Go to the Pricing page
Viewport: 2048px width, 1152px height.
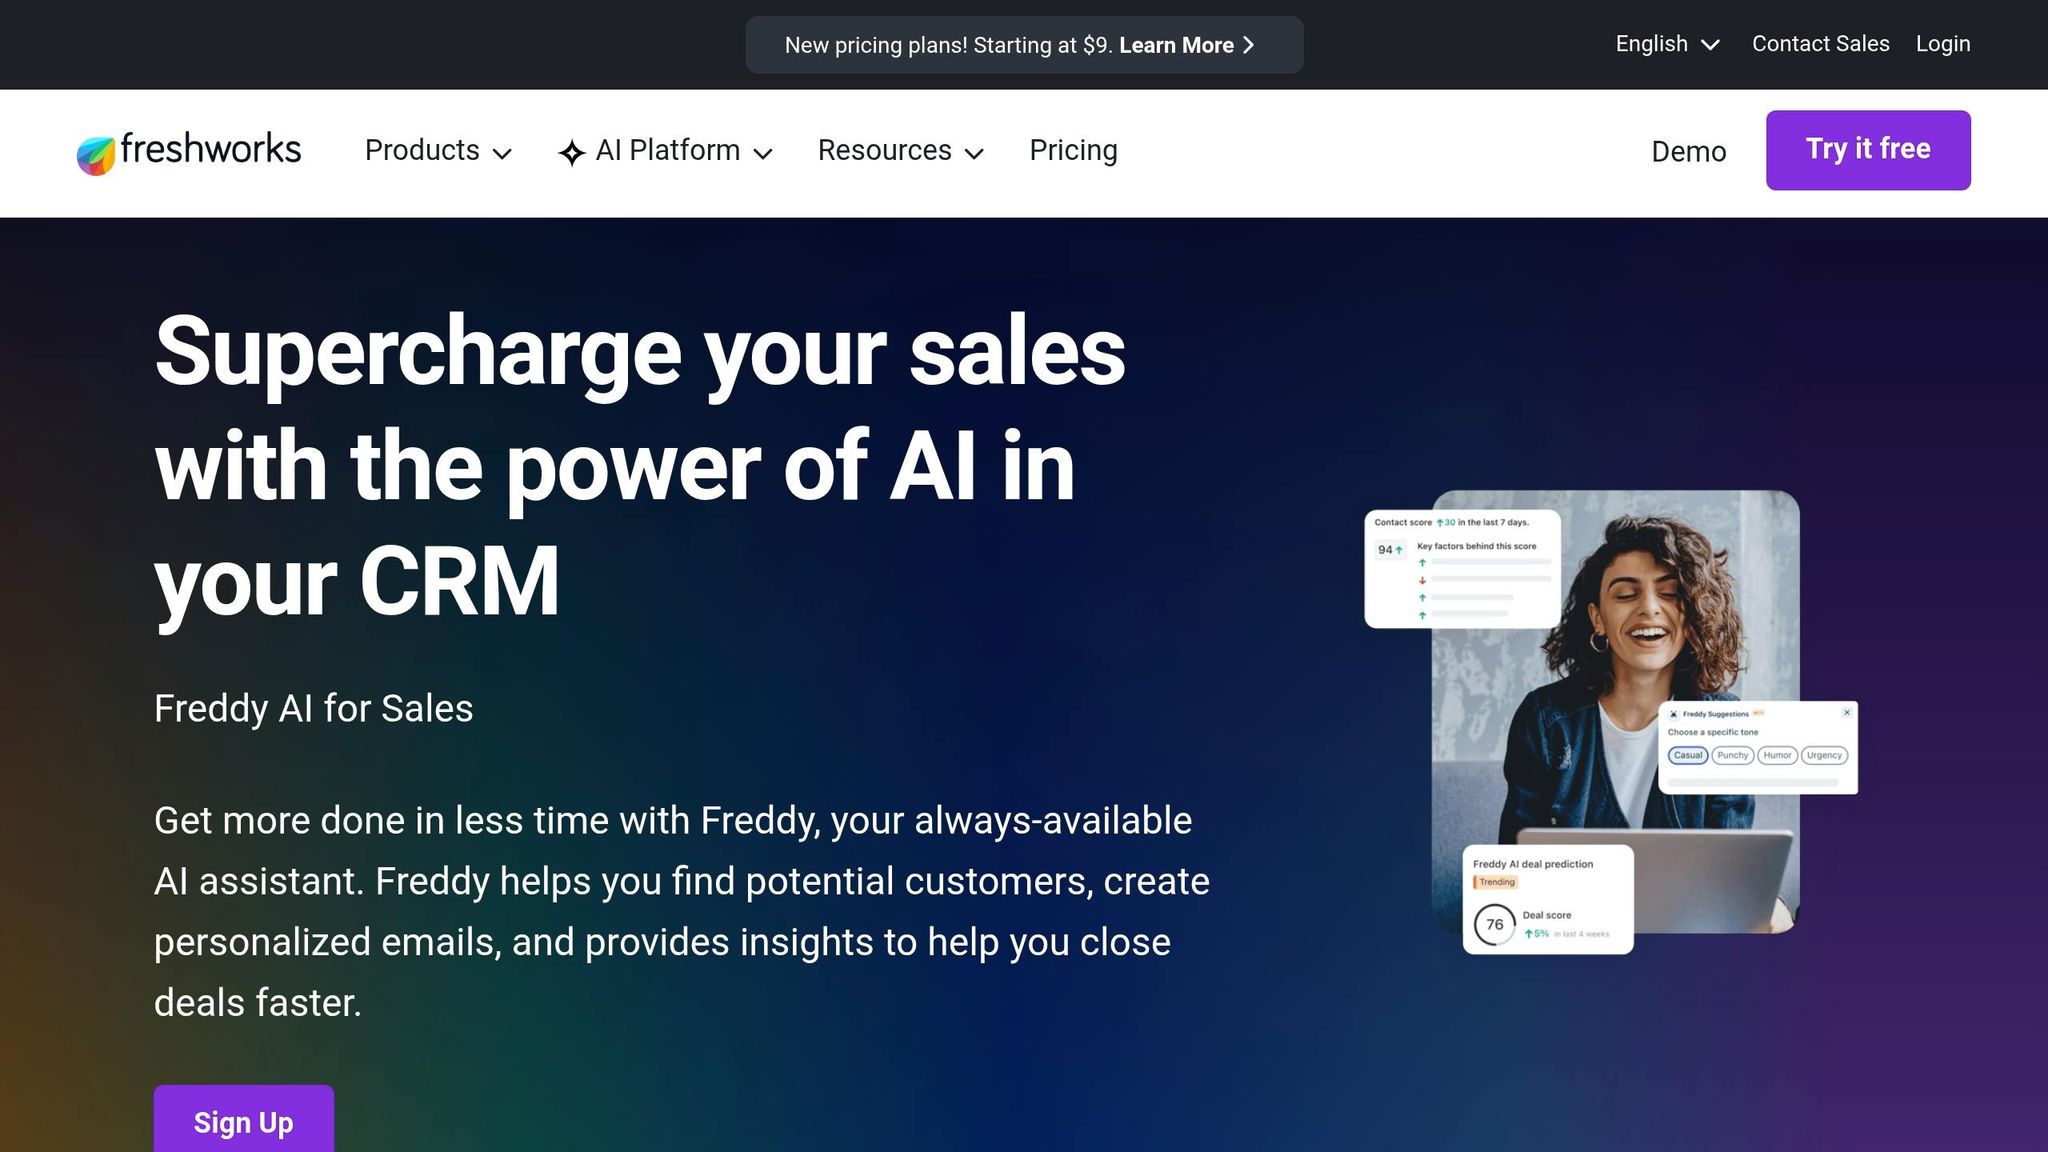(x=1073, y=150)
